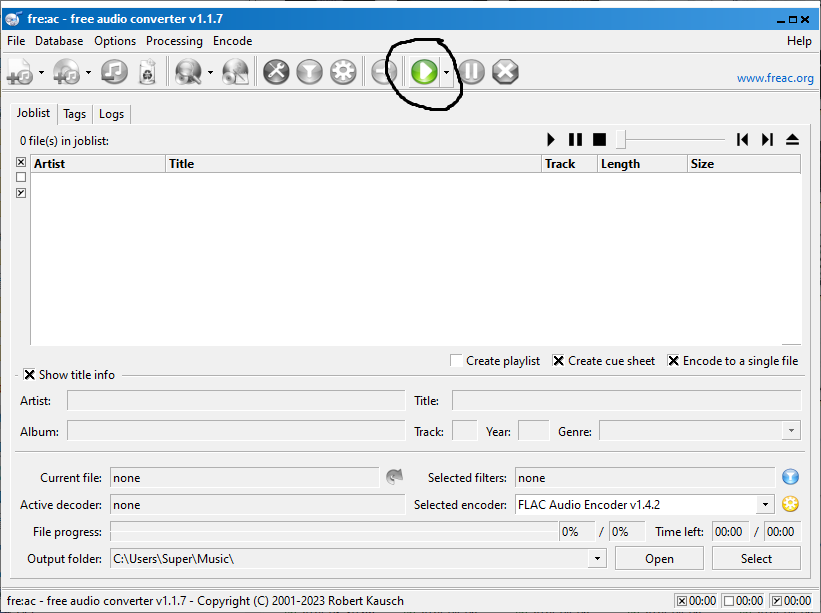Open the Selected encoder dropdown
Screen dimensions: 821x613
pos(765,505)
